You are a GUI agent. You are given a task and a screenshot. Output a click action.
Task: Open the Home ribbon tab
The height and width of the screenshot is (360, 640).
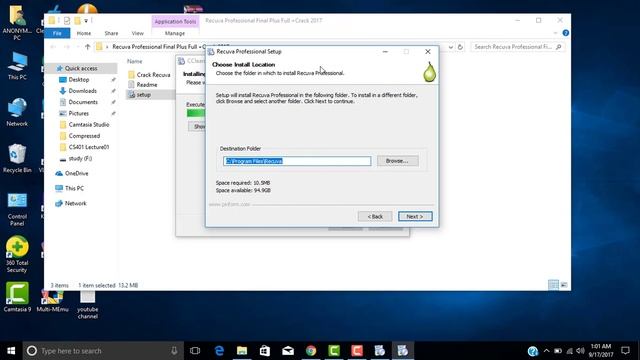pyautogui.click(x=84, y=33)
